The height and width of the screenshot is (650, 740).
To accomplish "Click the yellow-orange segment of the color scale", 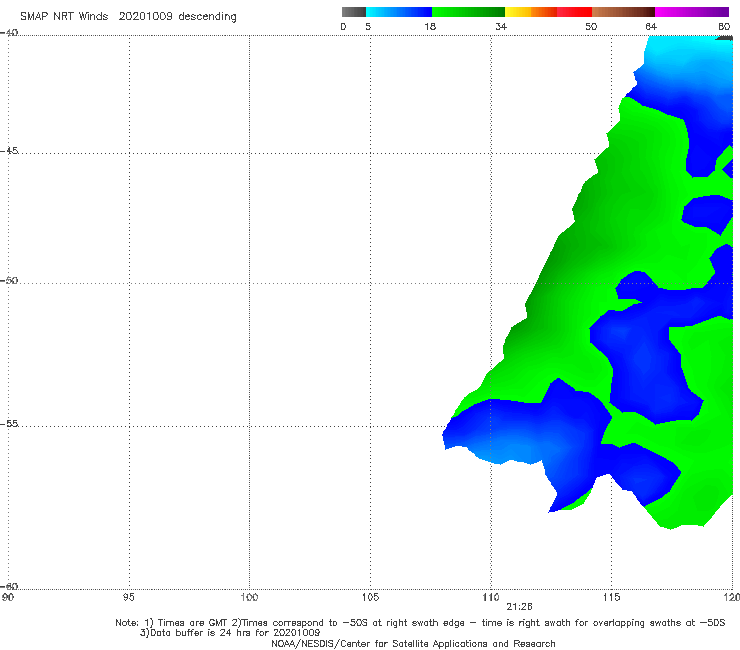I will [531, 12].
